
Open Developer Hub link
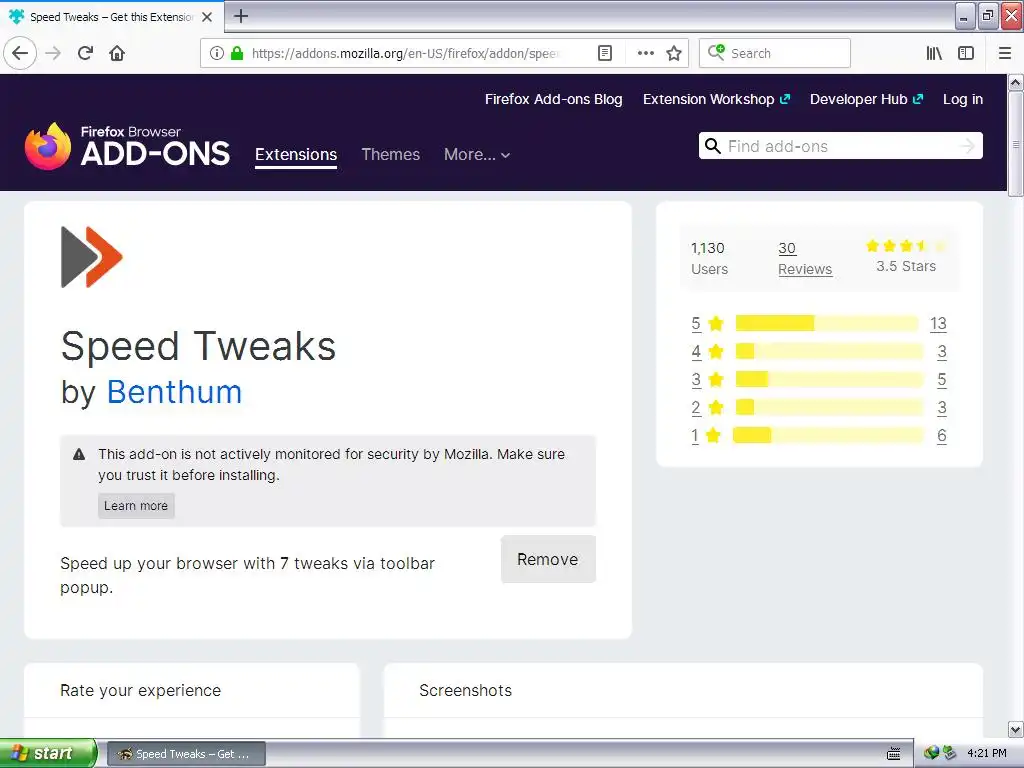[x=867, y=99]
